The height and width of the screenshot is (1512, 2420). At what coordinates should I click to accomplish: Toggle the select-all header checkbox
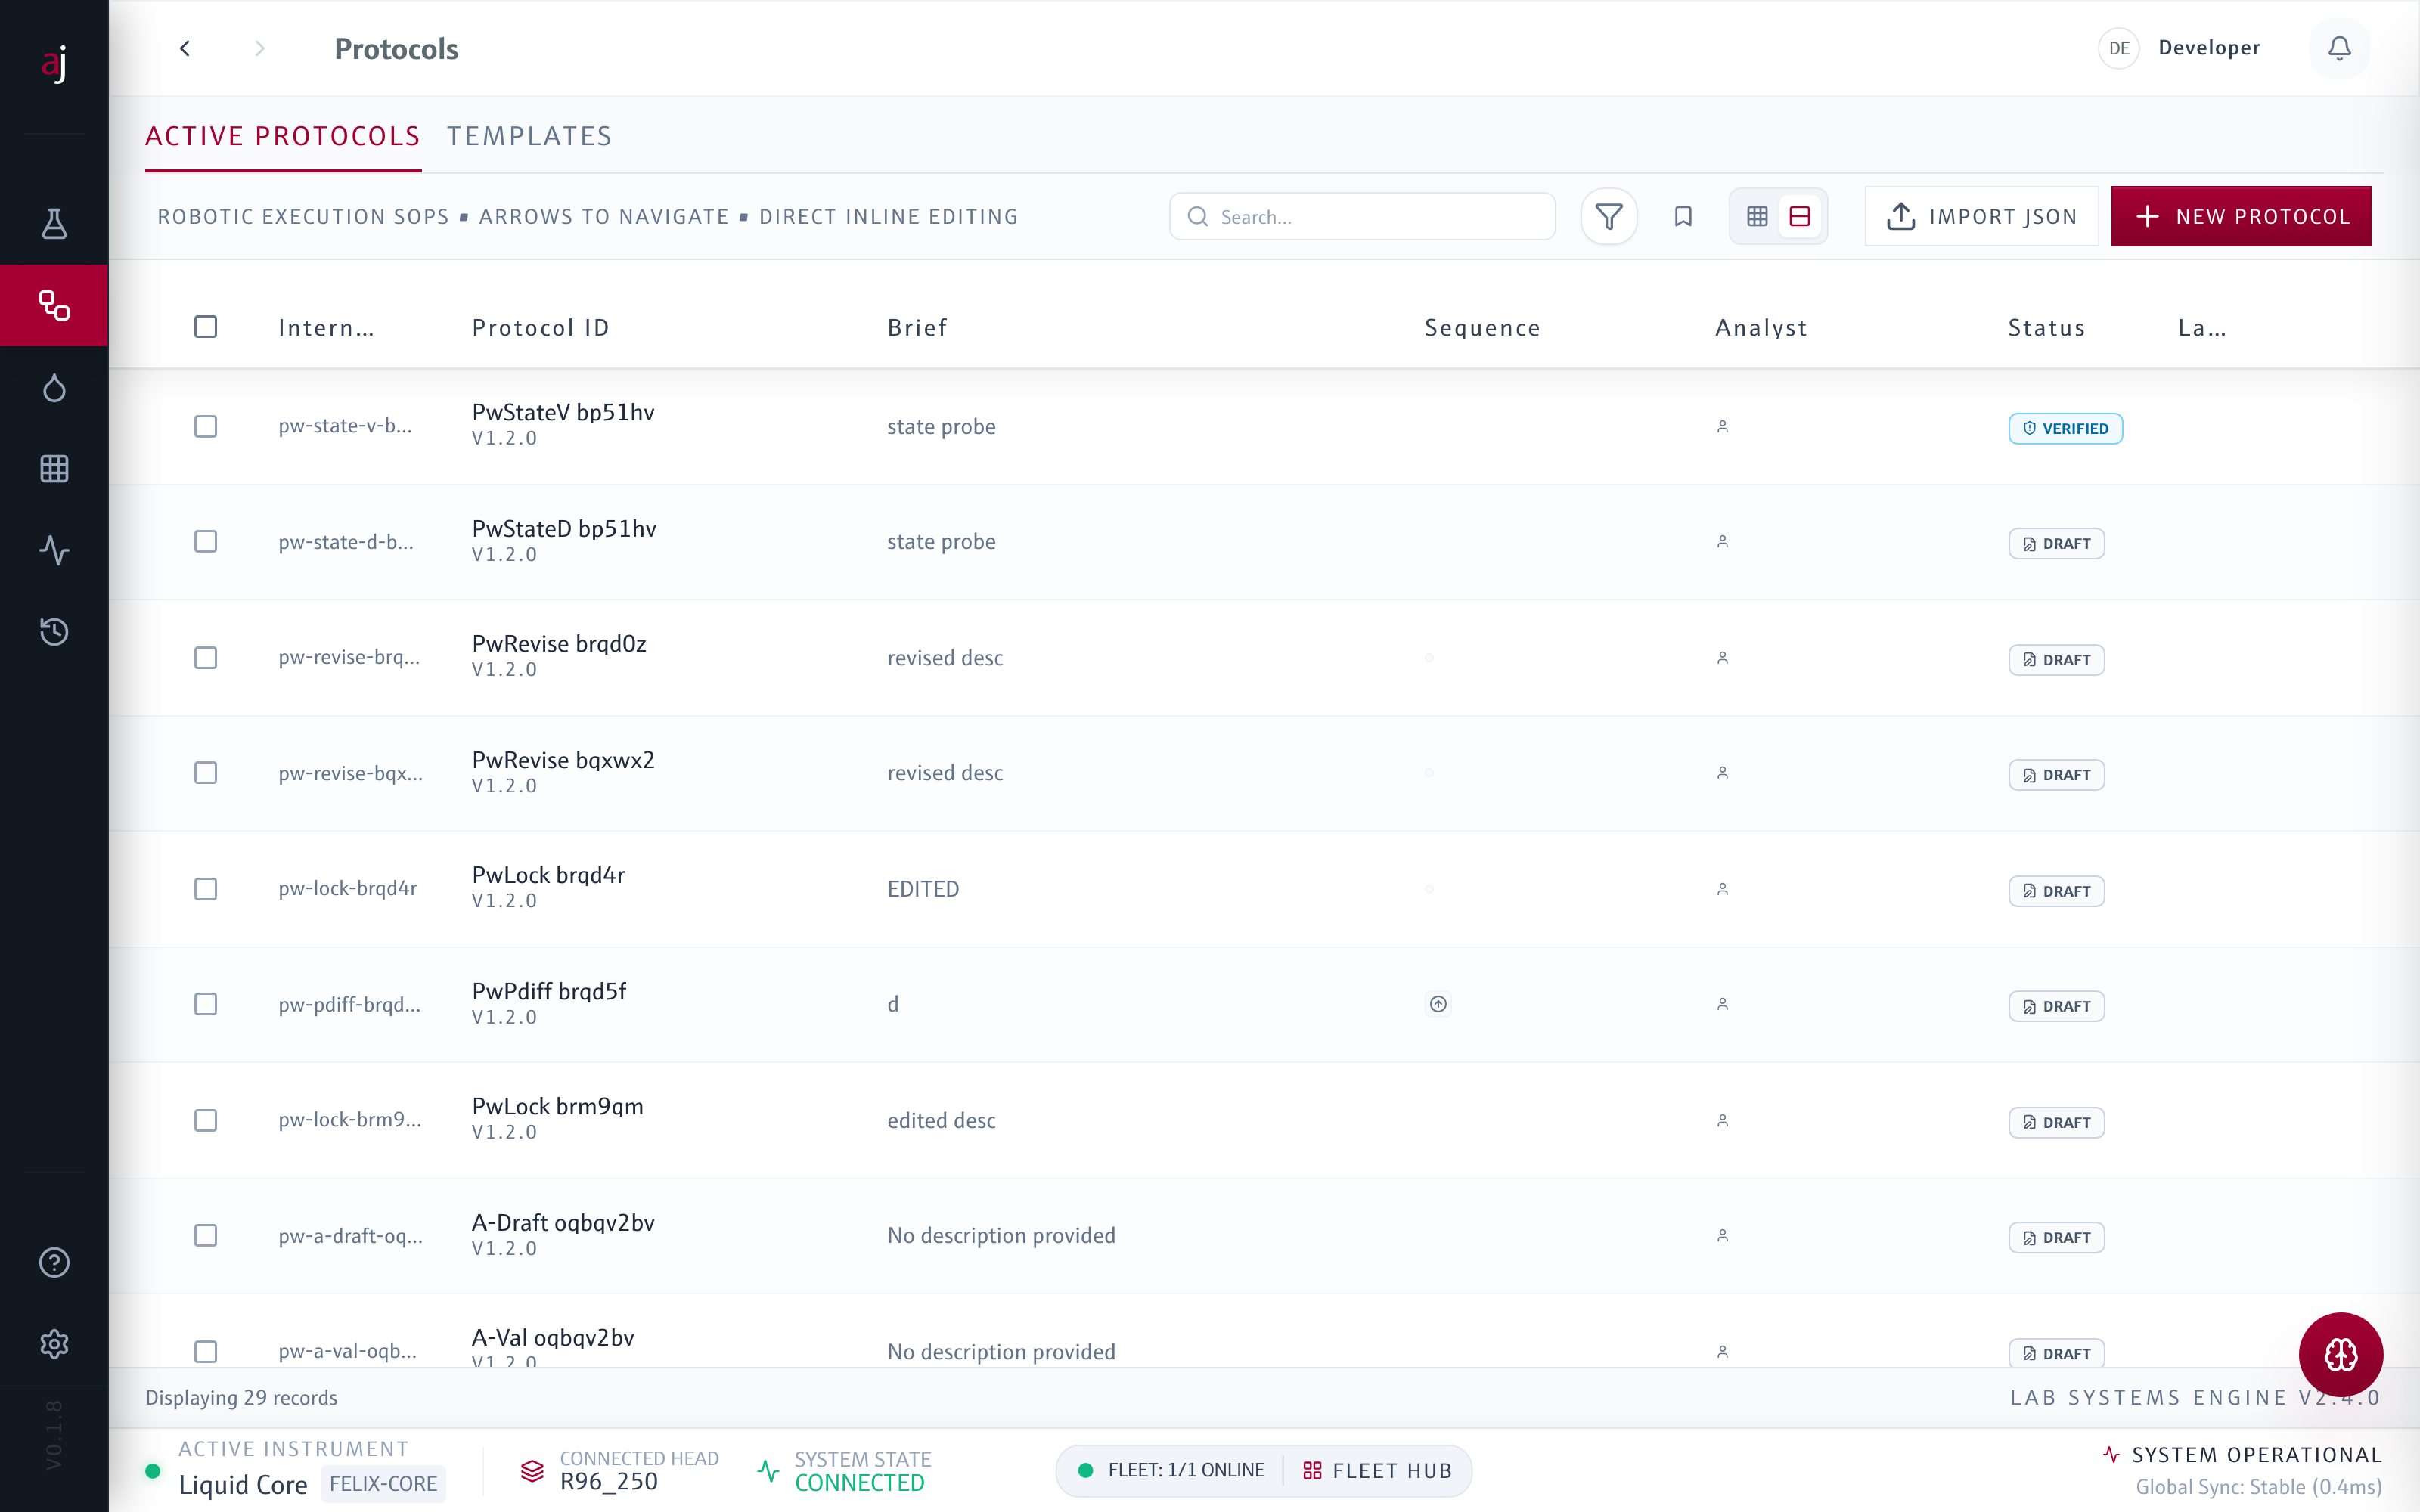coord(205,327)
